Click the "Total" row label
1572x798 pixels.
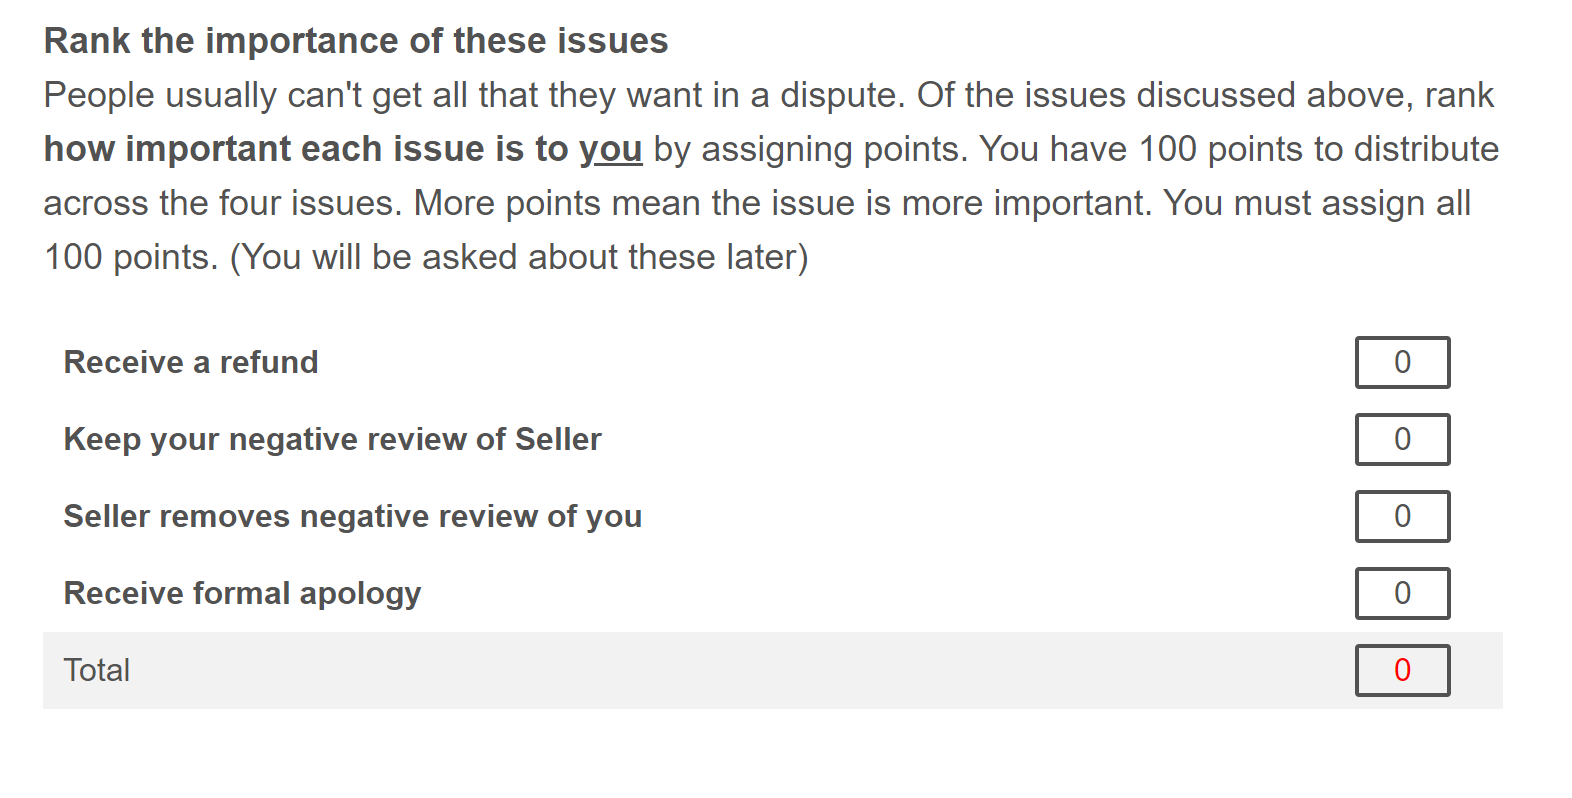[x=97, y=670]
